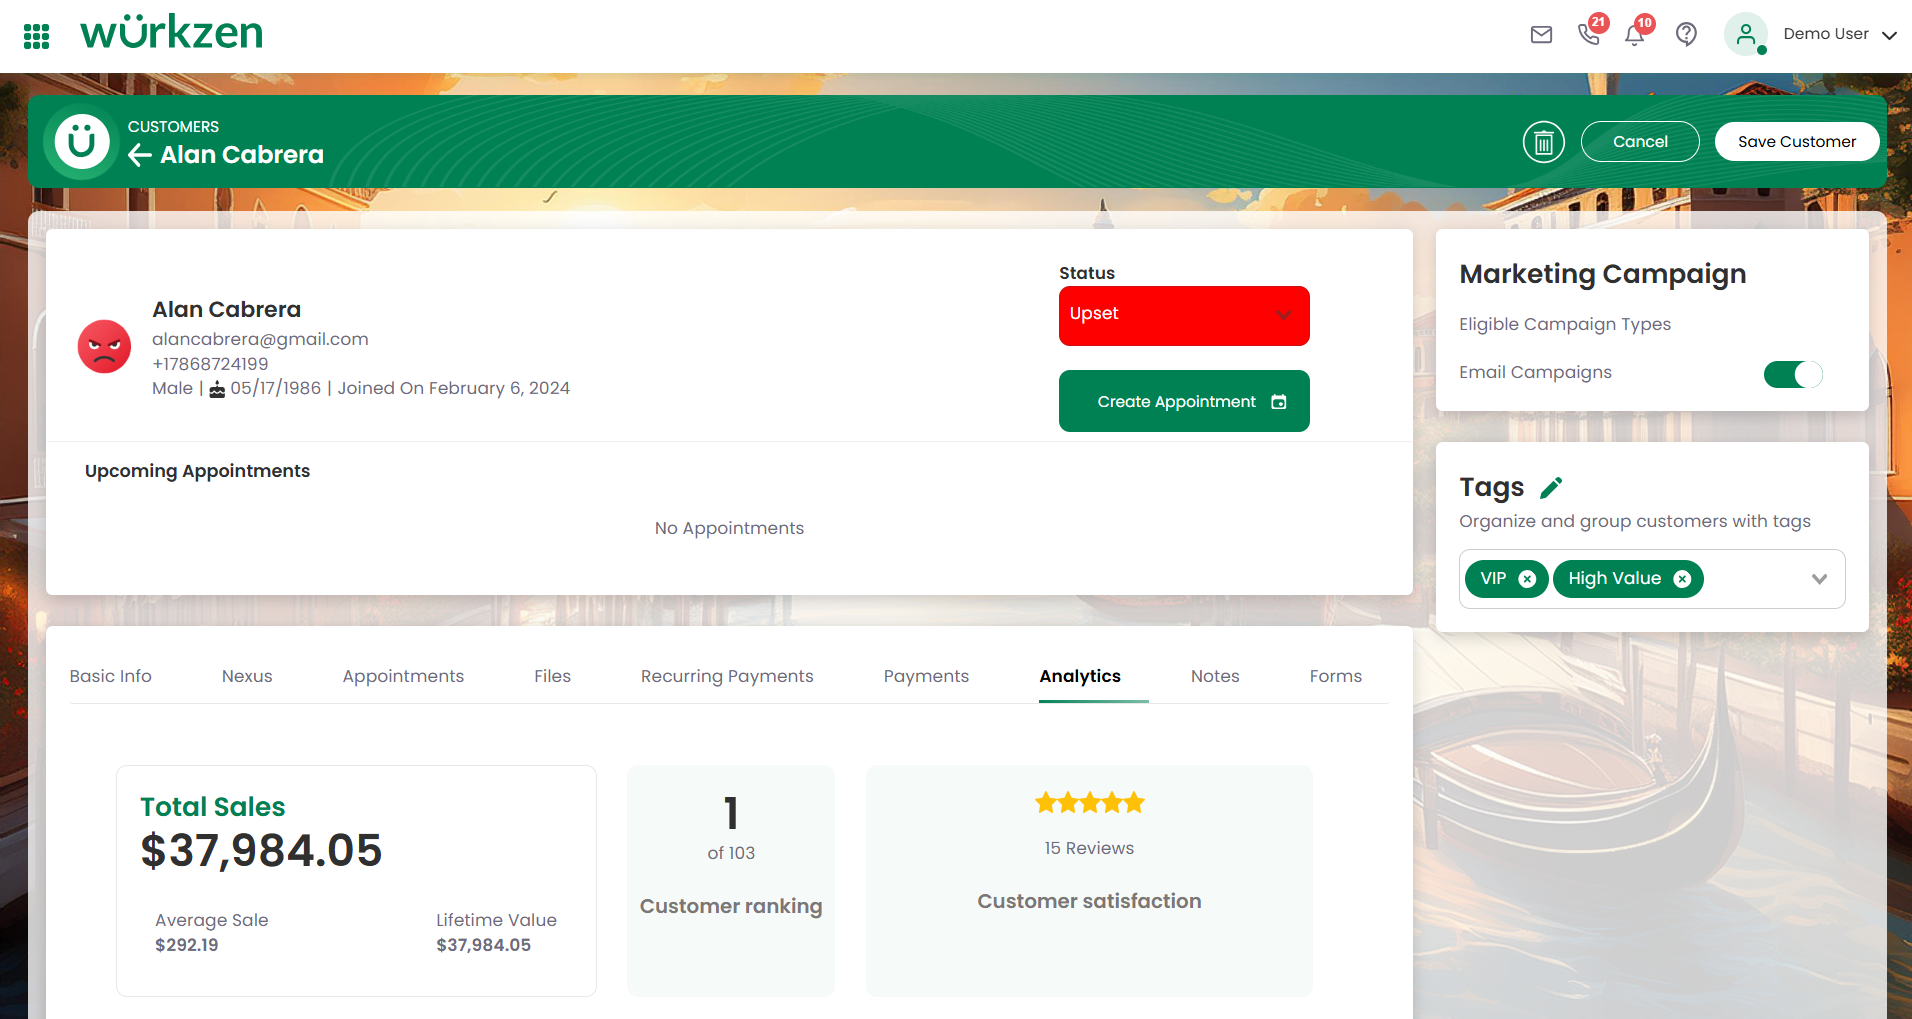Click the Create Appointment button

click(x=1183, y=401)
